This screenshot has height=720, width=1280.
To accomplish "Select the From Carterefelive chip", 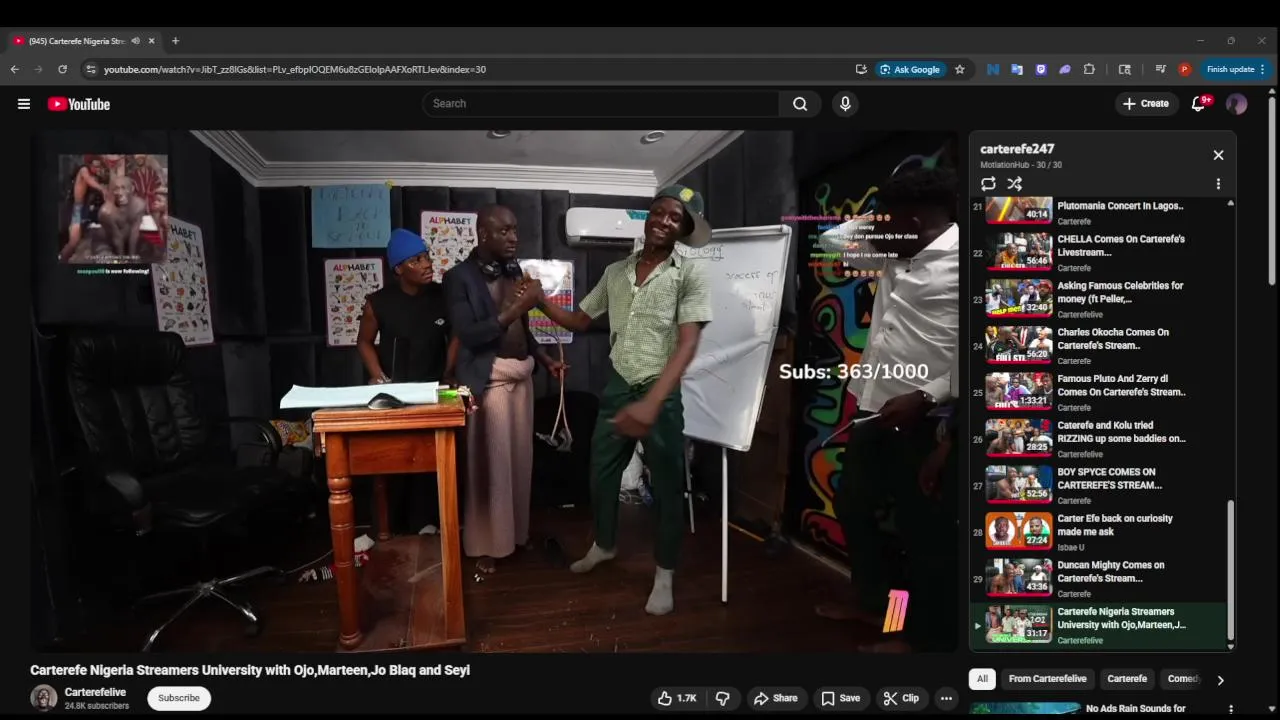I will (1047, 679).
